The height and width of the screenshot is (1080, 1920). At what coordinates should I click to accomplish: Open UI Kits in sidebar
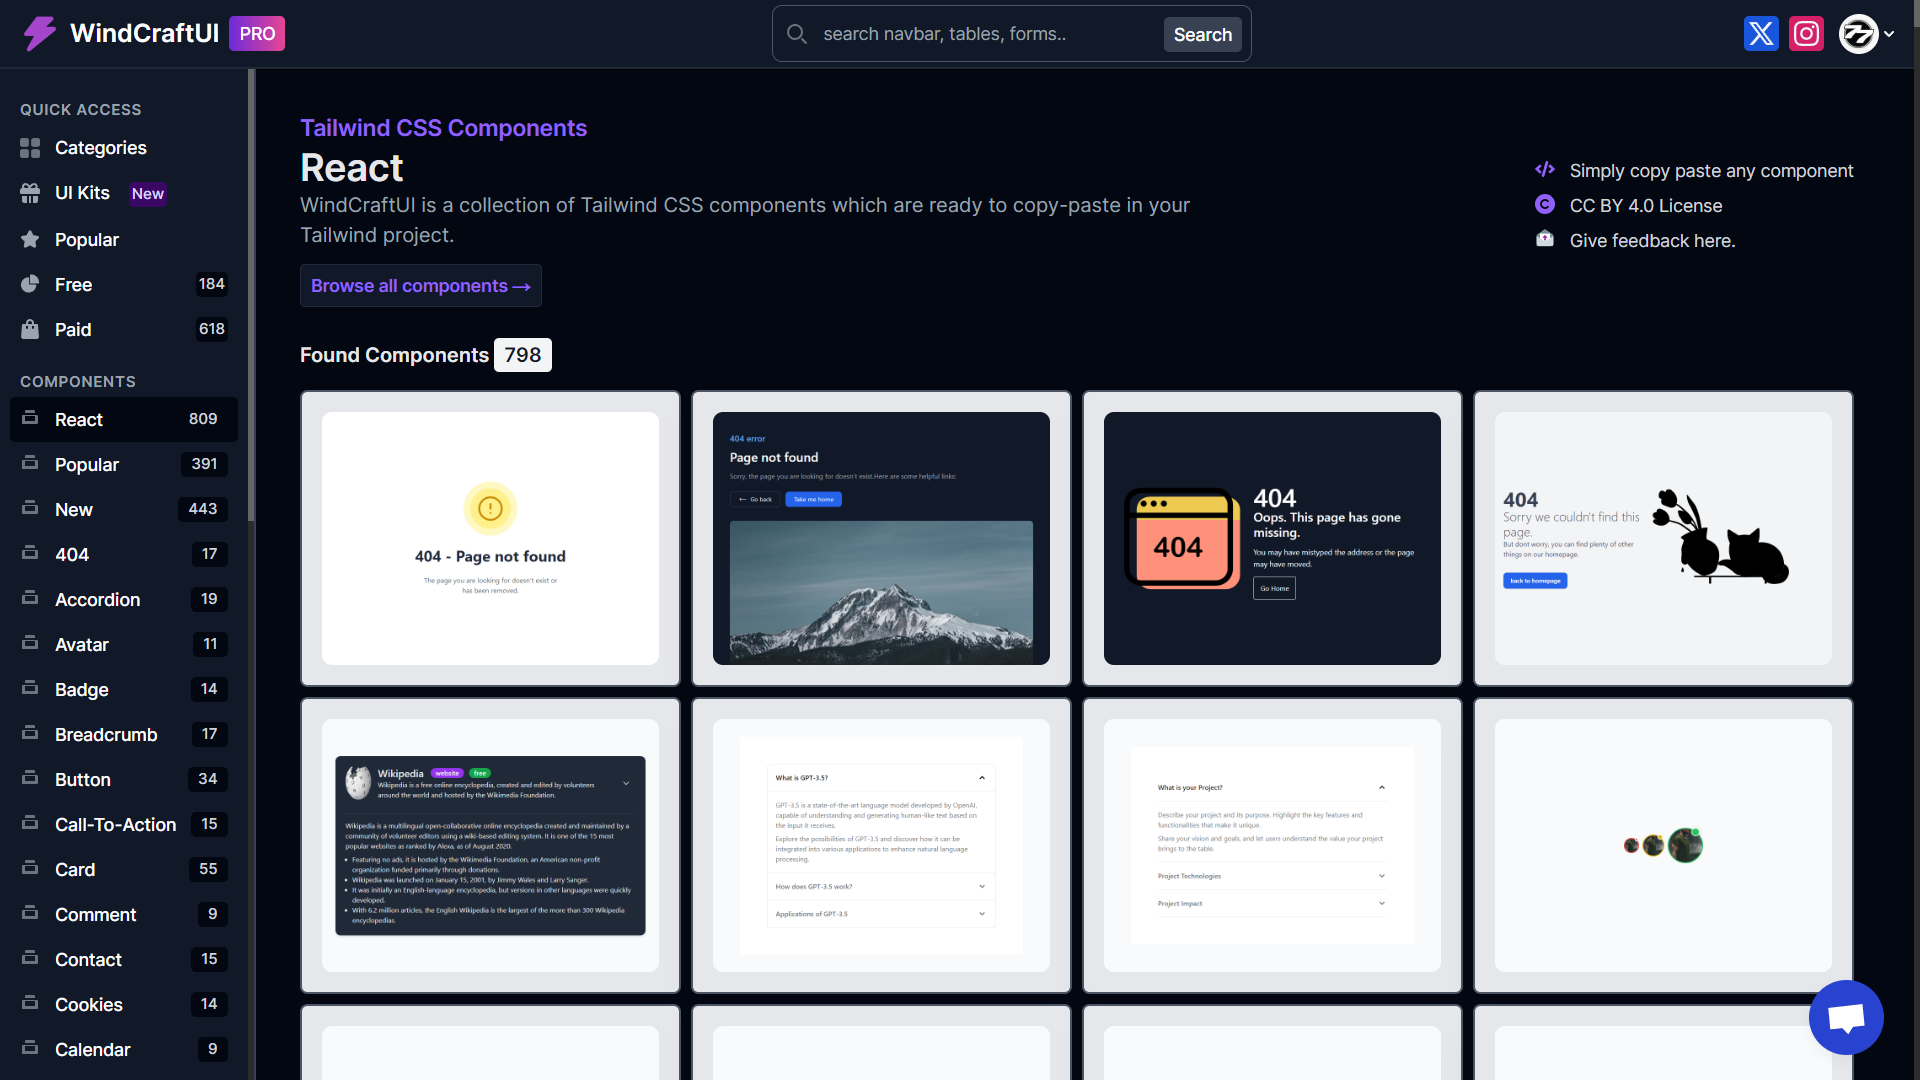124,193
